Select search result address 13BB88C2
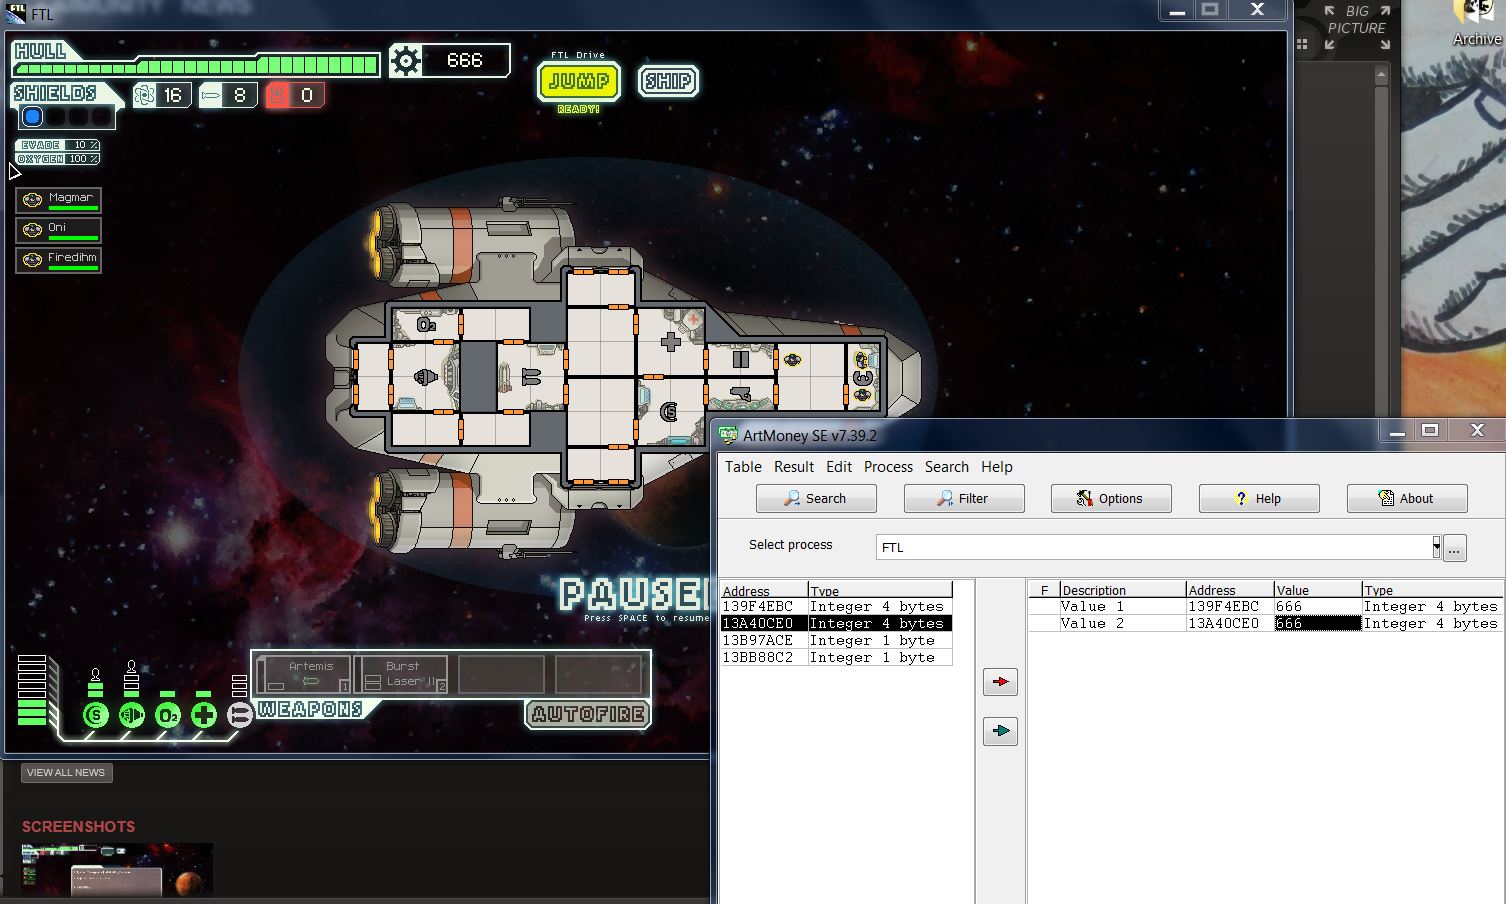 point(836,657)
